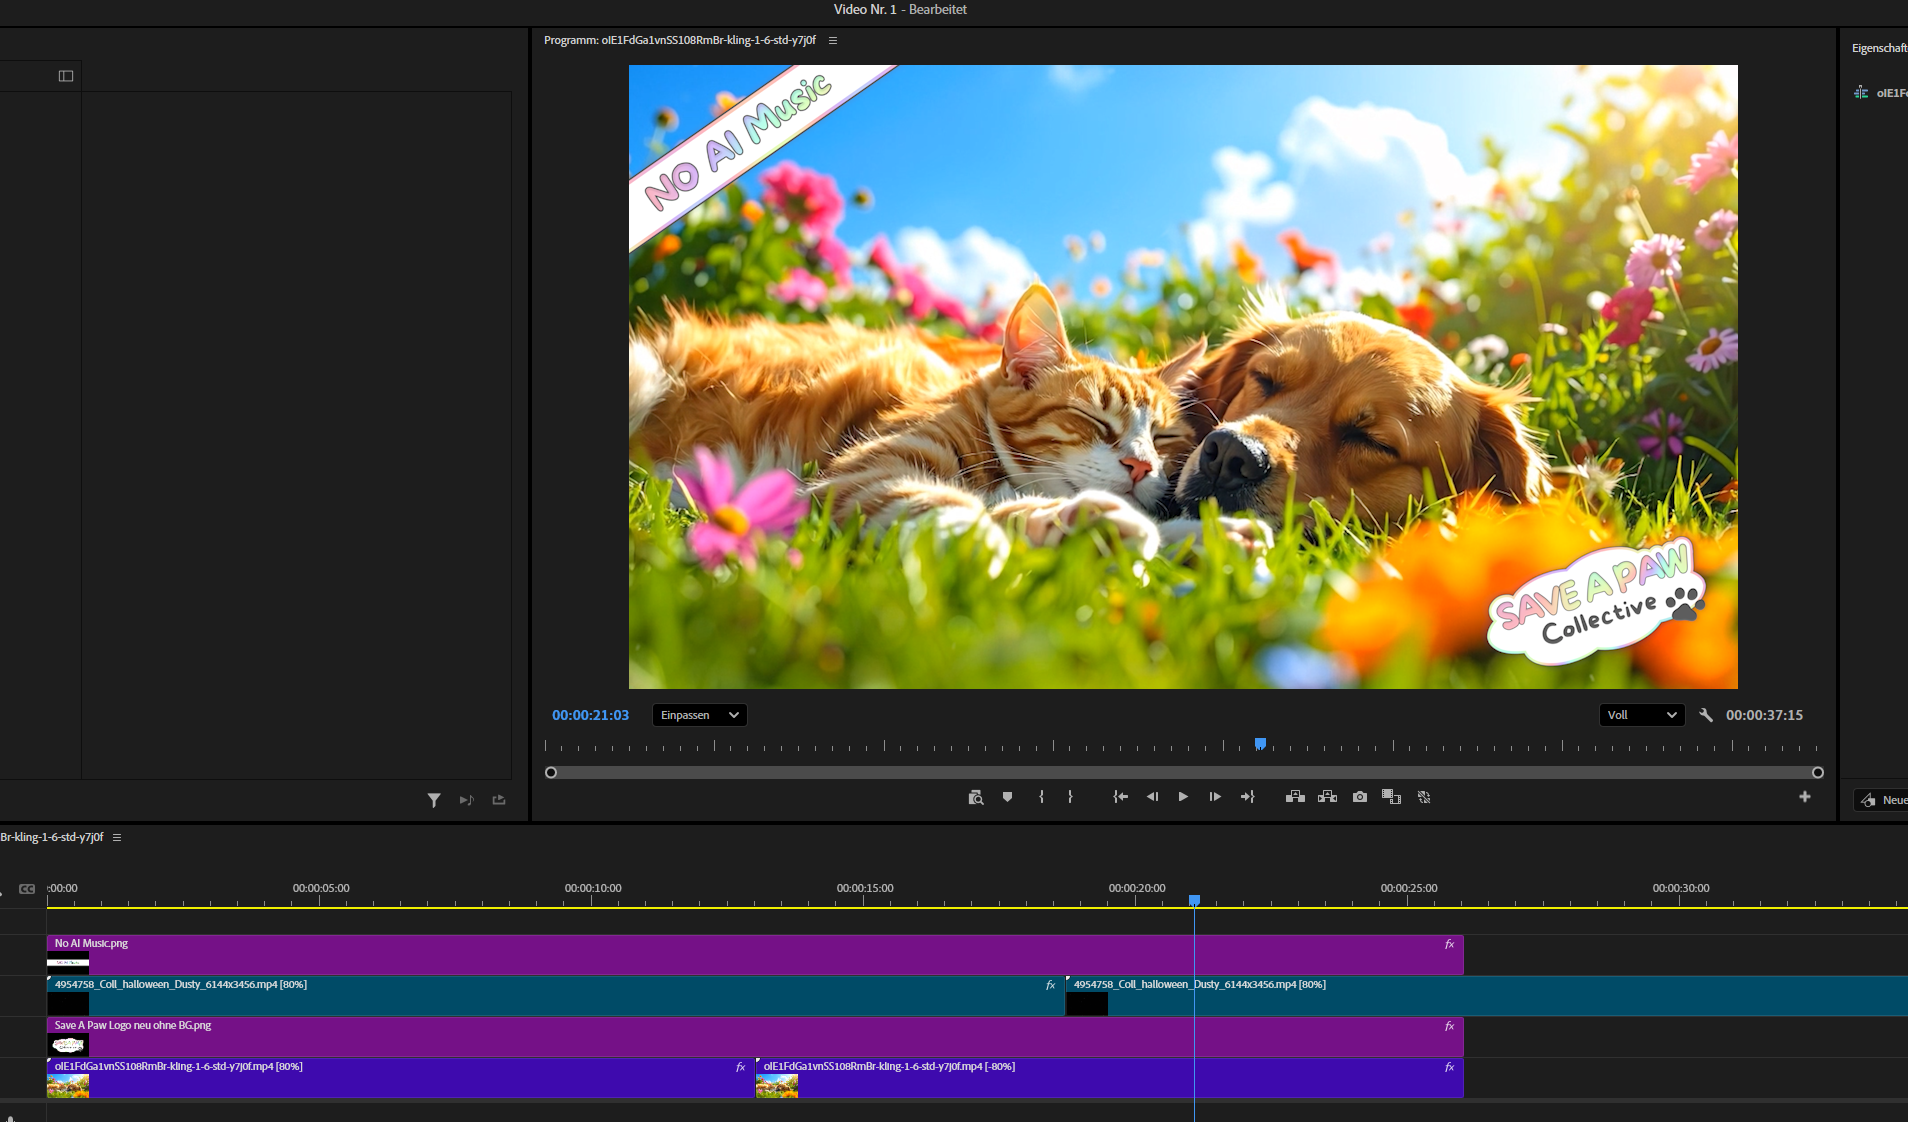Toggle the panel layout icon at top left
Viewport: 1908px width, 1122px height.
(66, 76)
